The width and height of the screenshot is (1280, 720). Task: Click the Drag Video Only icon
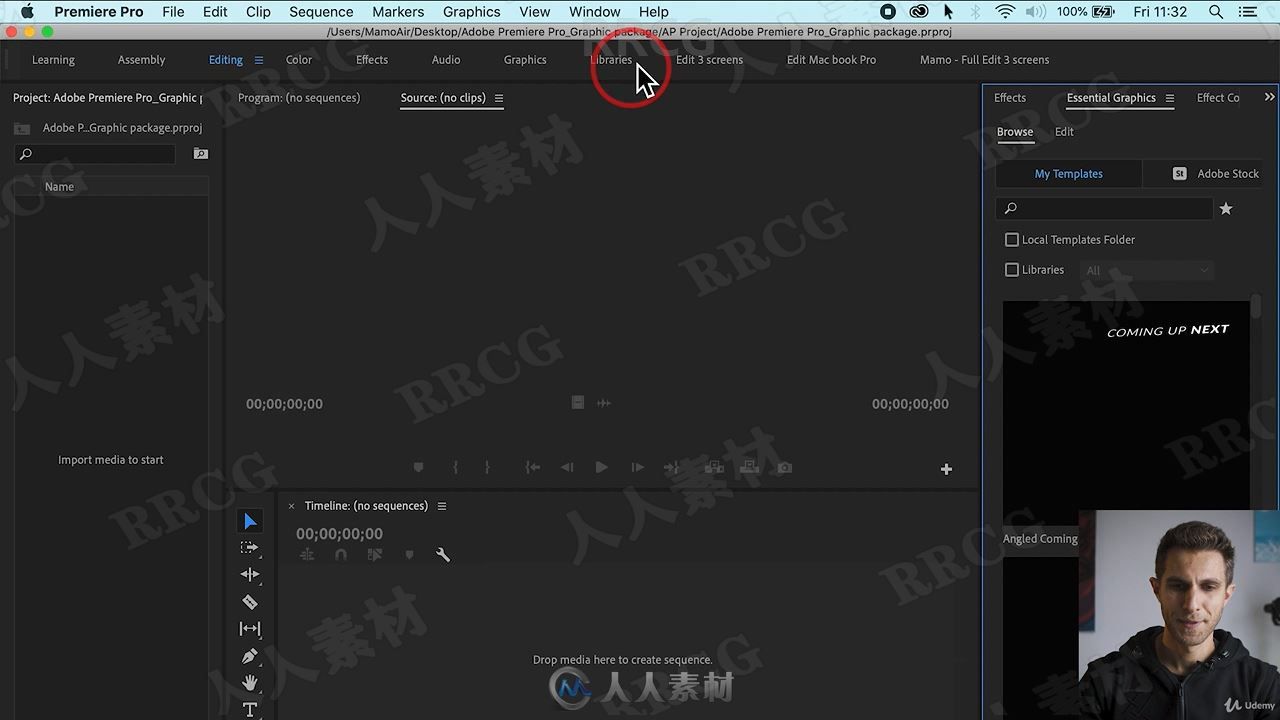pyautogui.click(x=577, y=402)
